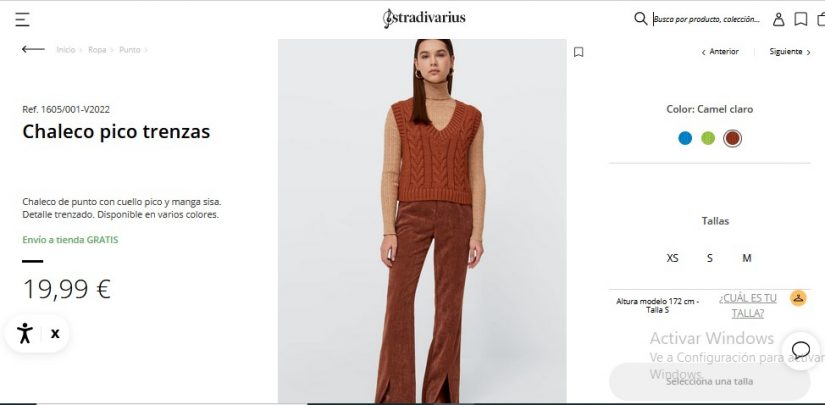Open Ropa breadcrumb link

coord(97,49)
